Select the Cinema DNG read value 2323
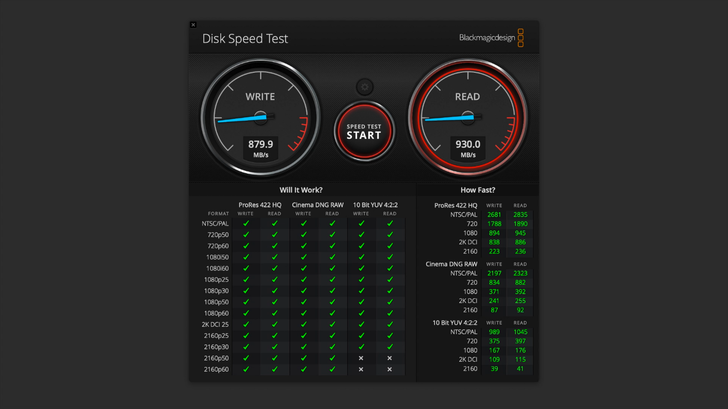 520,273
